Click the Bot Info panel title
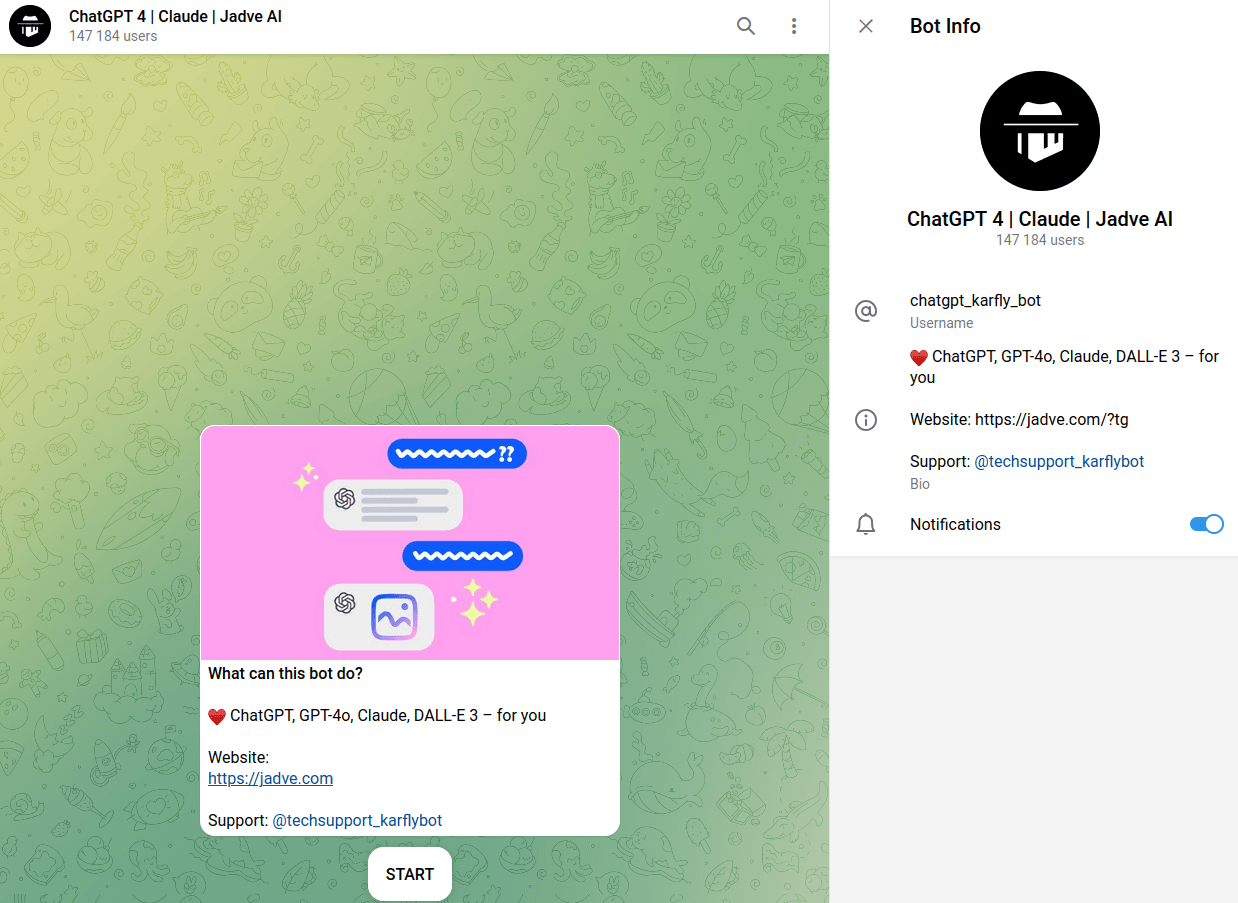Screen dimensions: 1238x903 [945, 26]
